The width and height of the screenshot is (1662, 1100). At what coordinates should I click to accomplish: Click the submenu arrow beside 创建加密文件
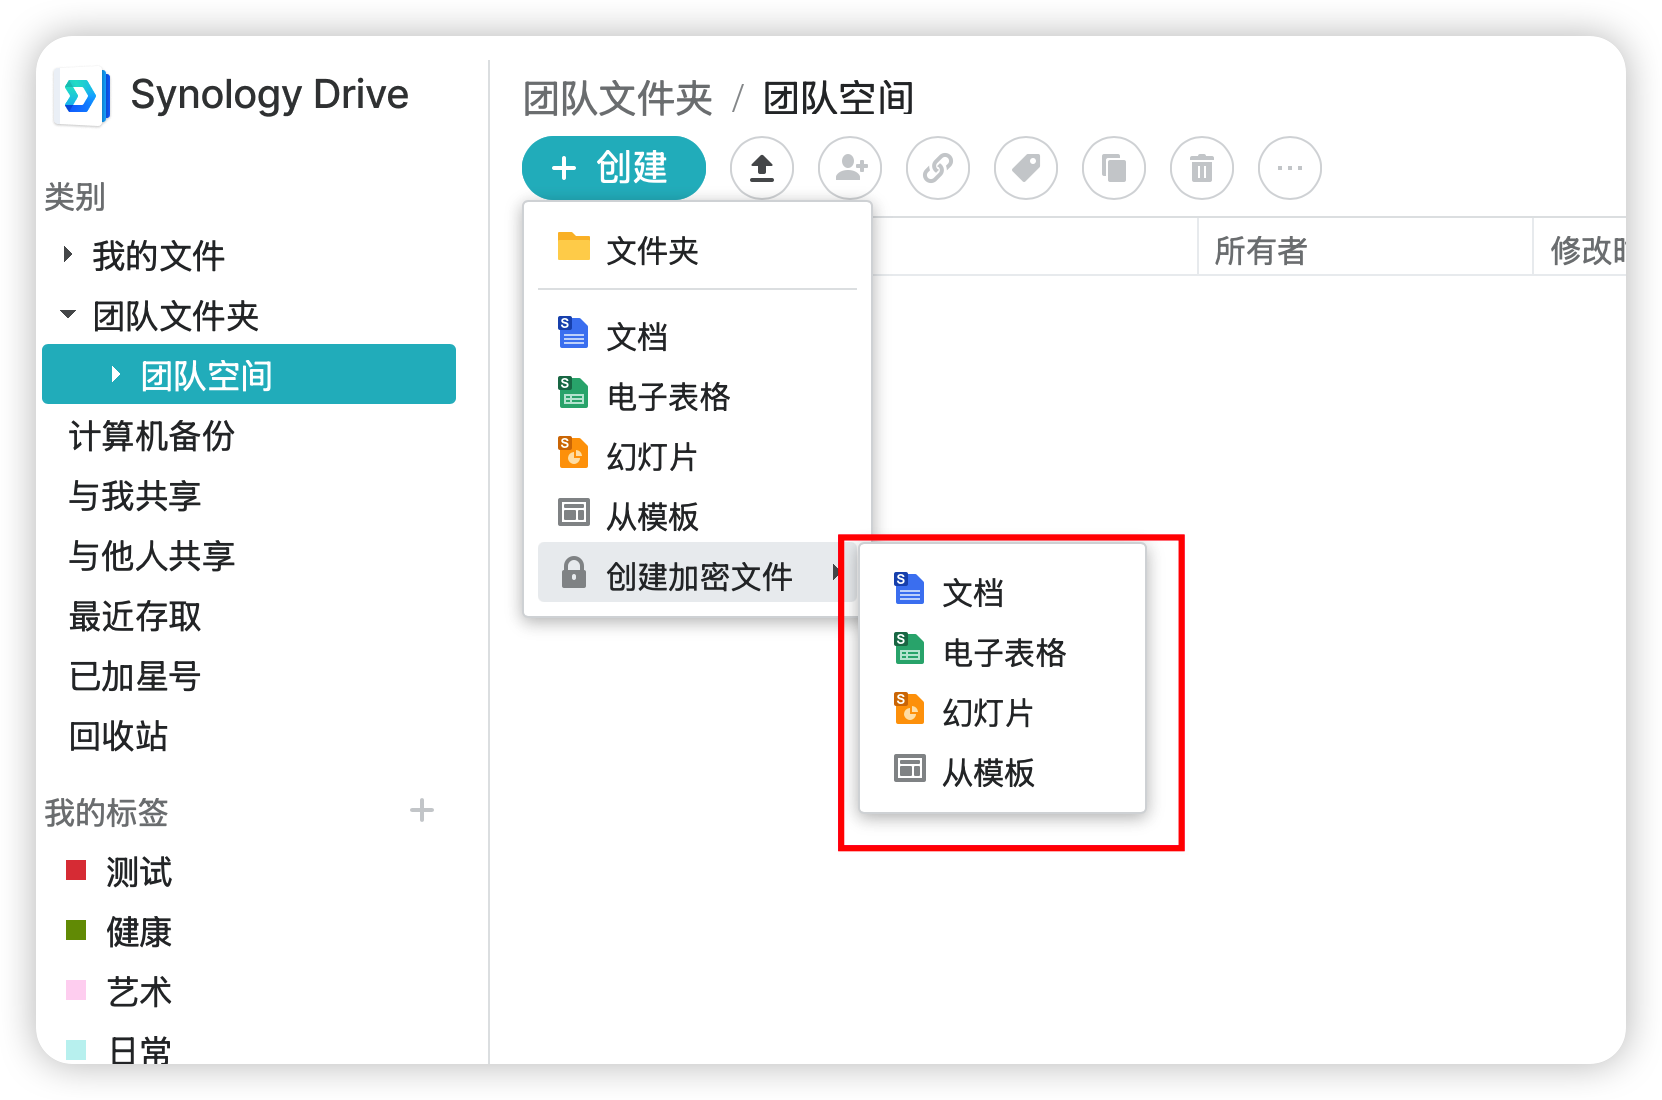(836, 573)
